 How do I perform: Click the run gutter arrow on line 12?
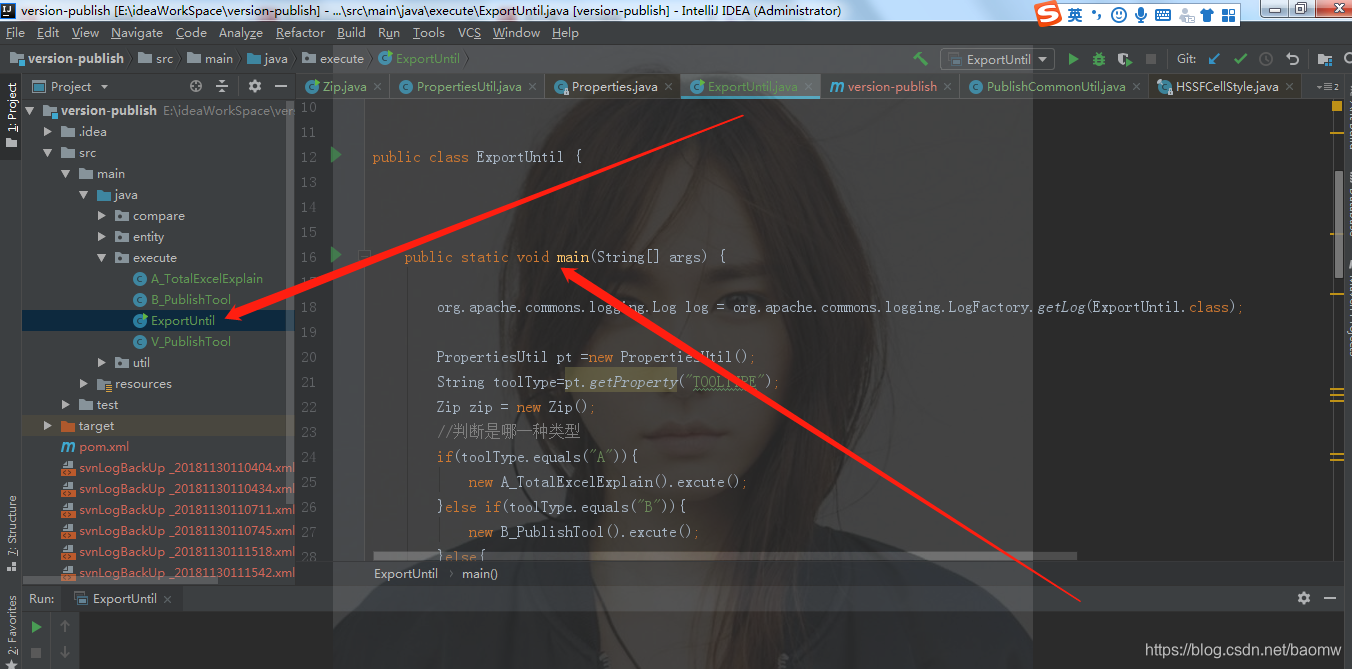coord(336,155)
